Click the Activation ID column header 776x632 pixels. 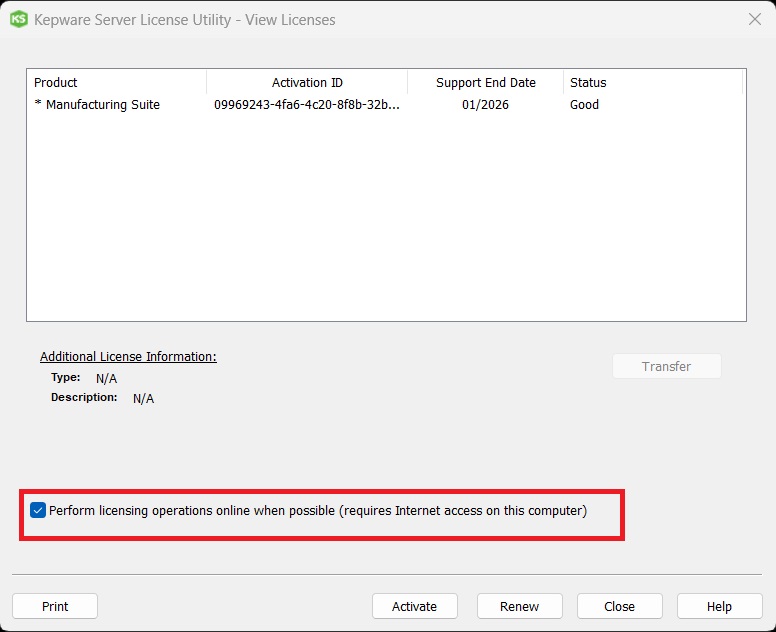(307, 82)
